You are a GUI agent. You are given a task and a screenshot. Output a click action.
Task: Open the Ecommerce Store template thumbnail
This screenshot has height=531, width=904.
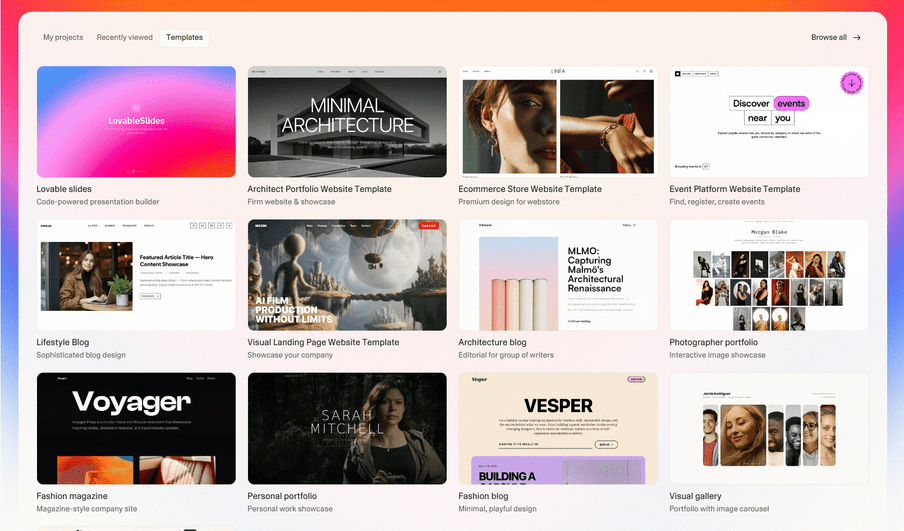(558, 122)
